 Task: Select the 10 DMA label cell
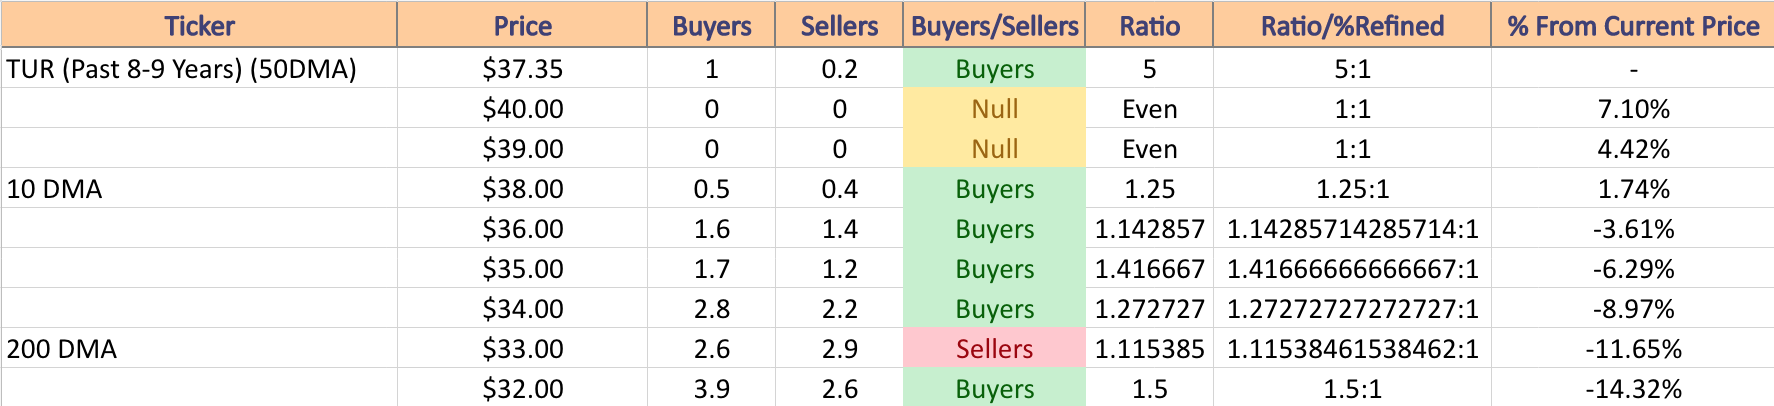pyautogui.click(x=199, y=189)
